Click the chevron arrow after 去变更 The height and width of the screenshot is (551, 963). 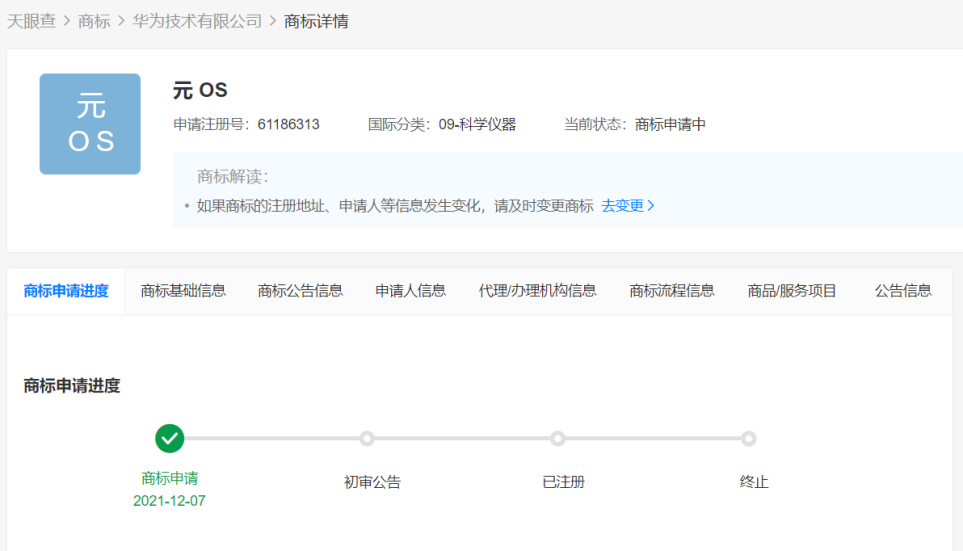click(651, 206)
